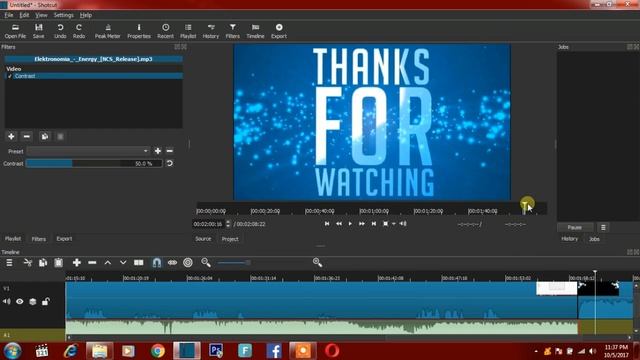Copy the clip in timeline toolbar
The image size is (640, 360).
tap(43, 263)
